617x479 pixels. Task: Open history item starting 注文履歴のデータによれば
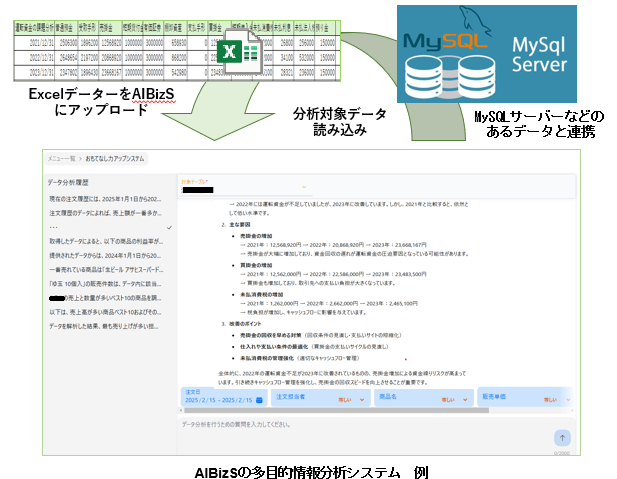105,213
